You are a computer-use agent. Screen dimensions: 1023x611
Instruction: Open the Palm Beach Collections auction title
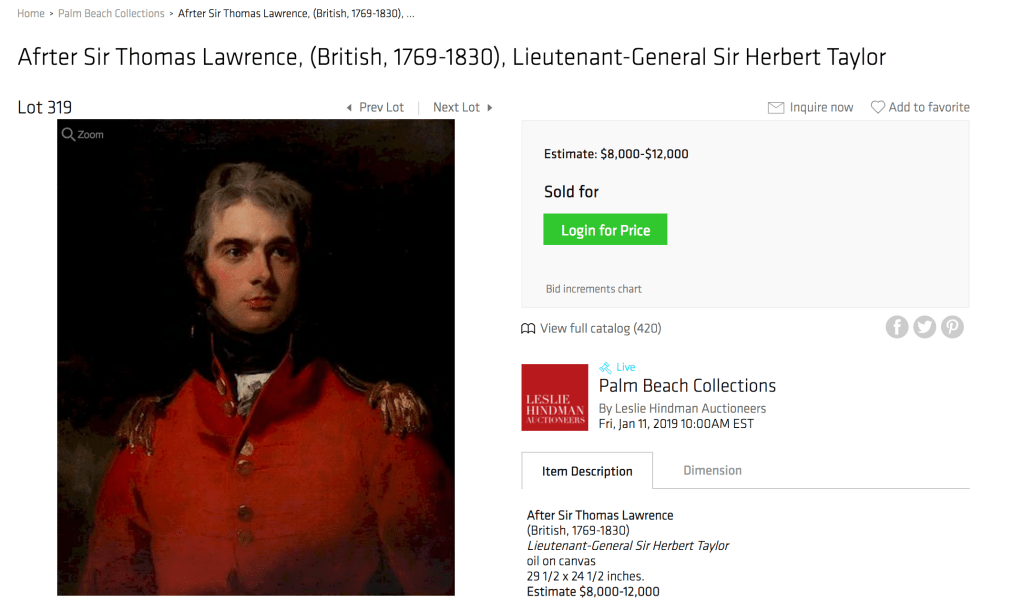pyautogui.click(x=687, y=385)
